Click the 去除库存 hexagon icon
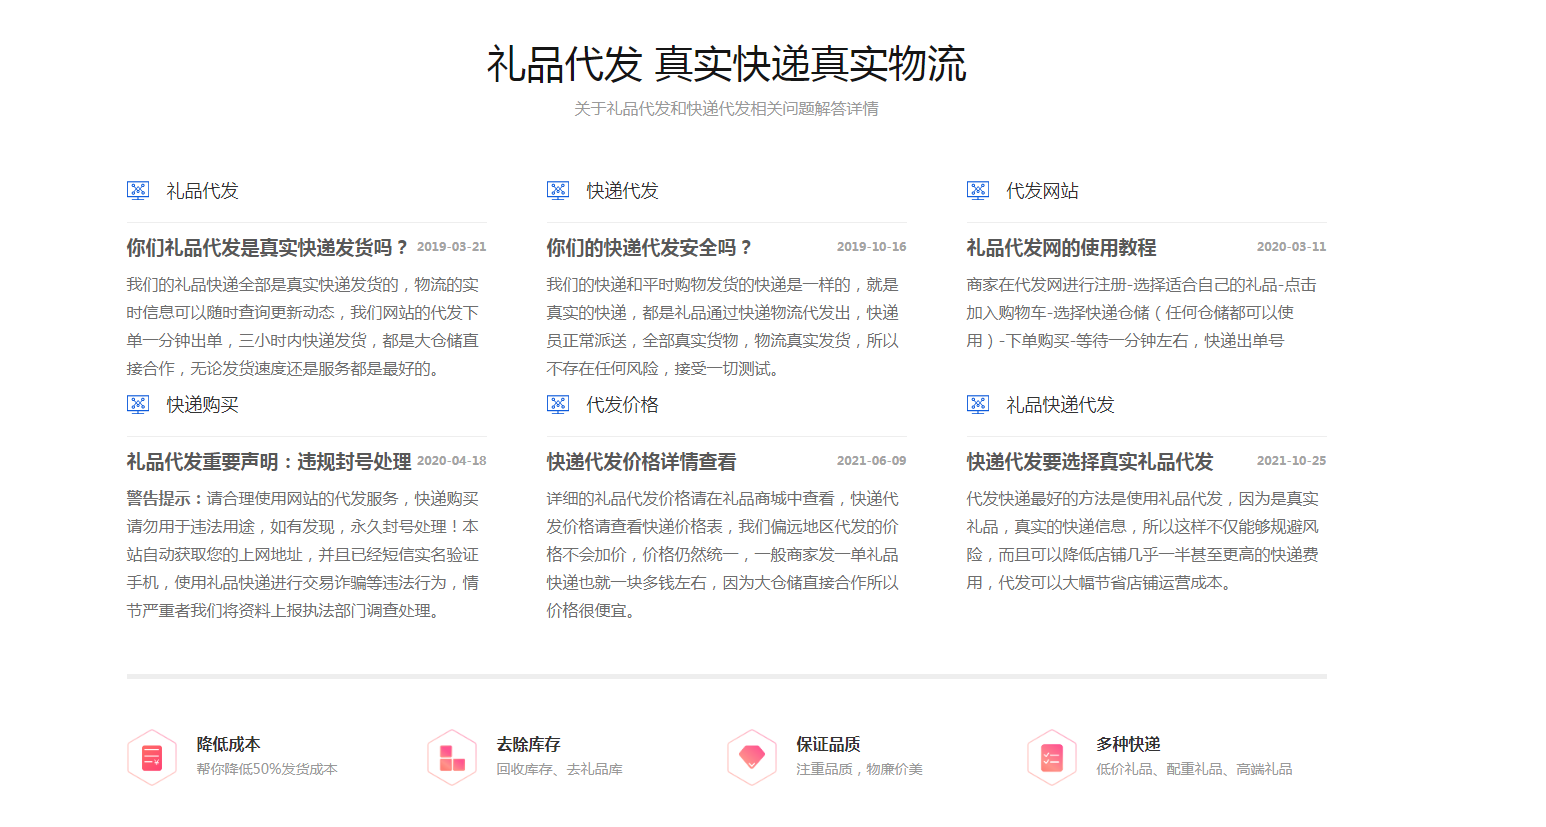This screenshot has height=827, width=1546. 451,757
